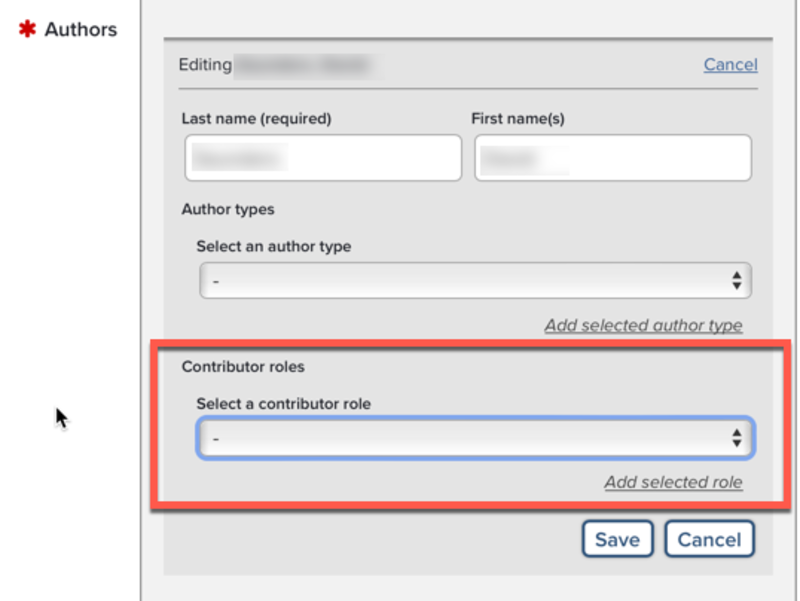Click the up-down arrows on author type selector
This screenshot has height=601, width=800.
click(736, 281)
